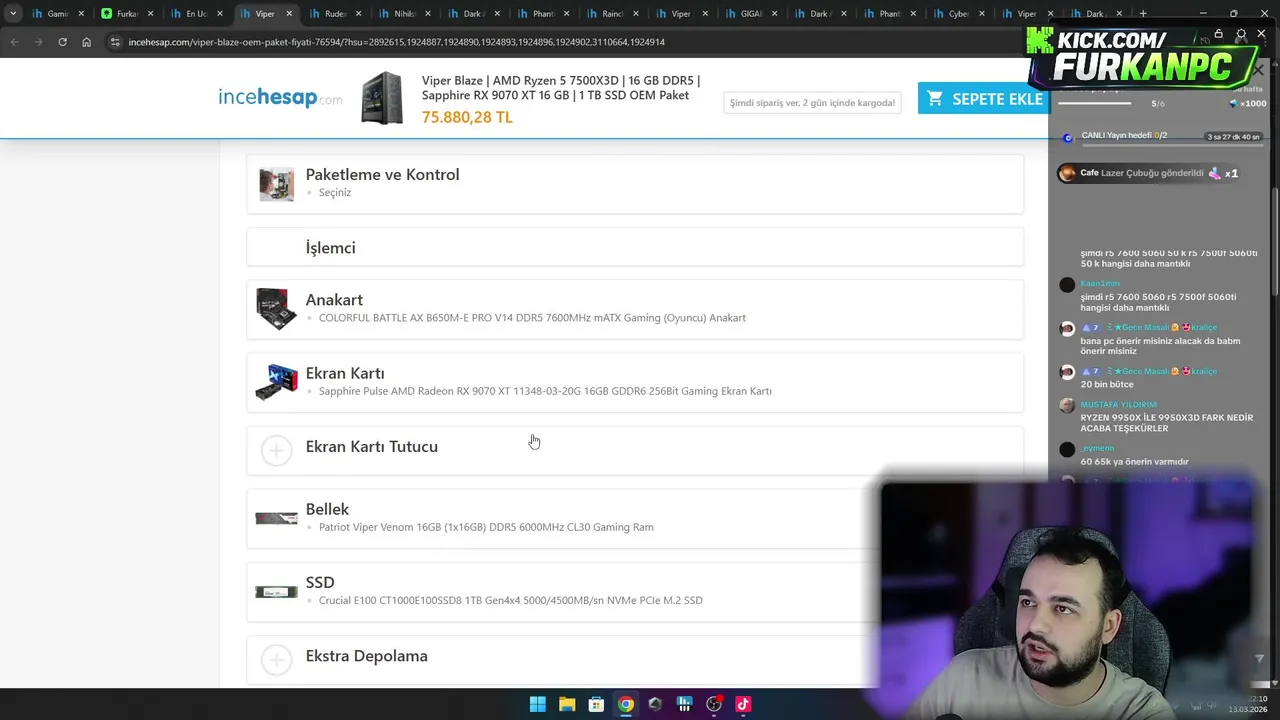Click Crucial E100 1TB SSD description text

pos(510,600)
